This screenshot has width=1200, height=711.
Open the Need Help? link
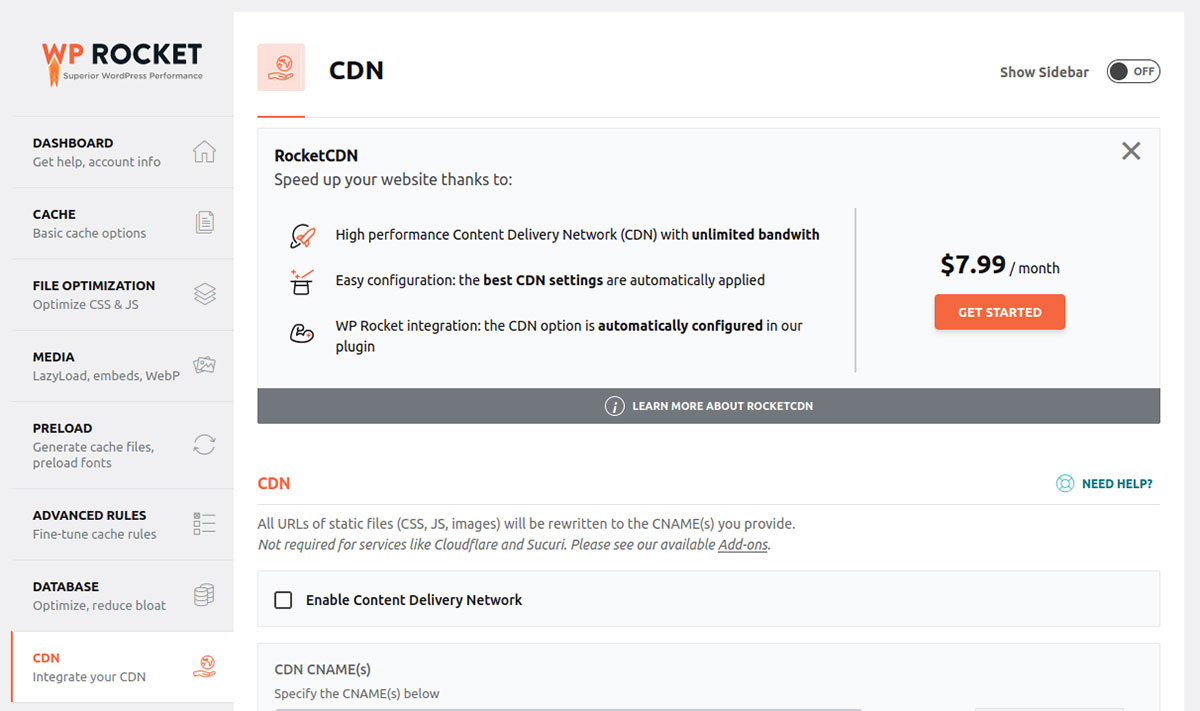1117,484
